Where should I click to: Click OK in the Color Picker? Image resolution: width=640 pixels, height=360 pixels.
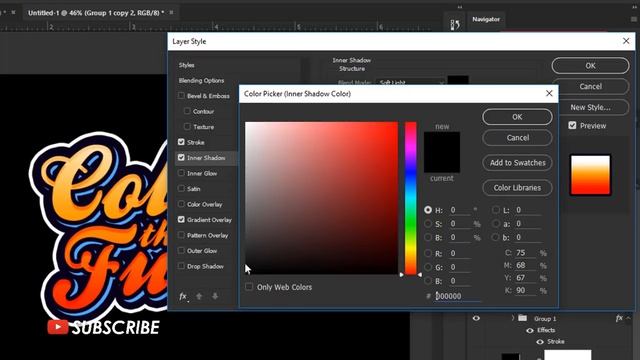[x=517, y=117]
